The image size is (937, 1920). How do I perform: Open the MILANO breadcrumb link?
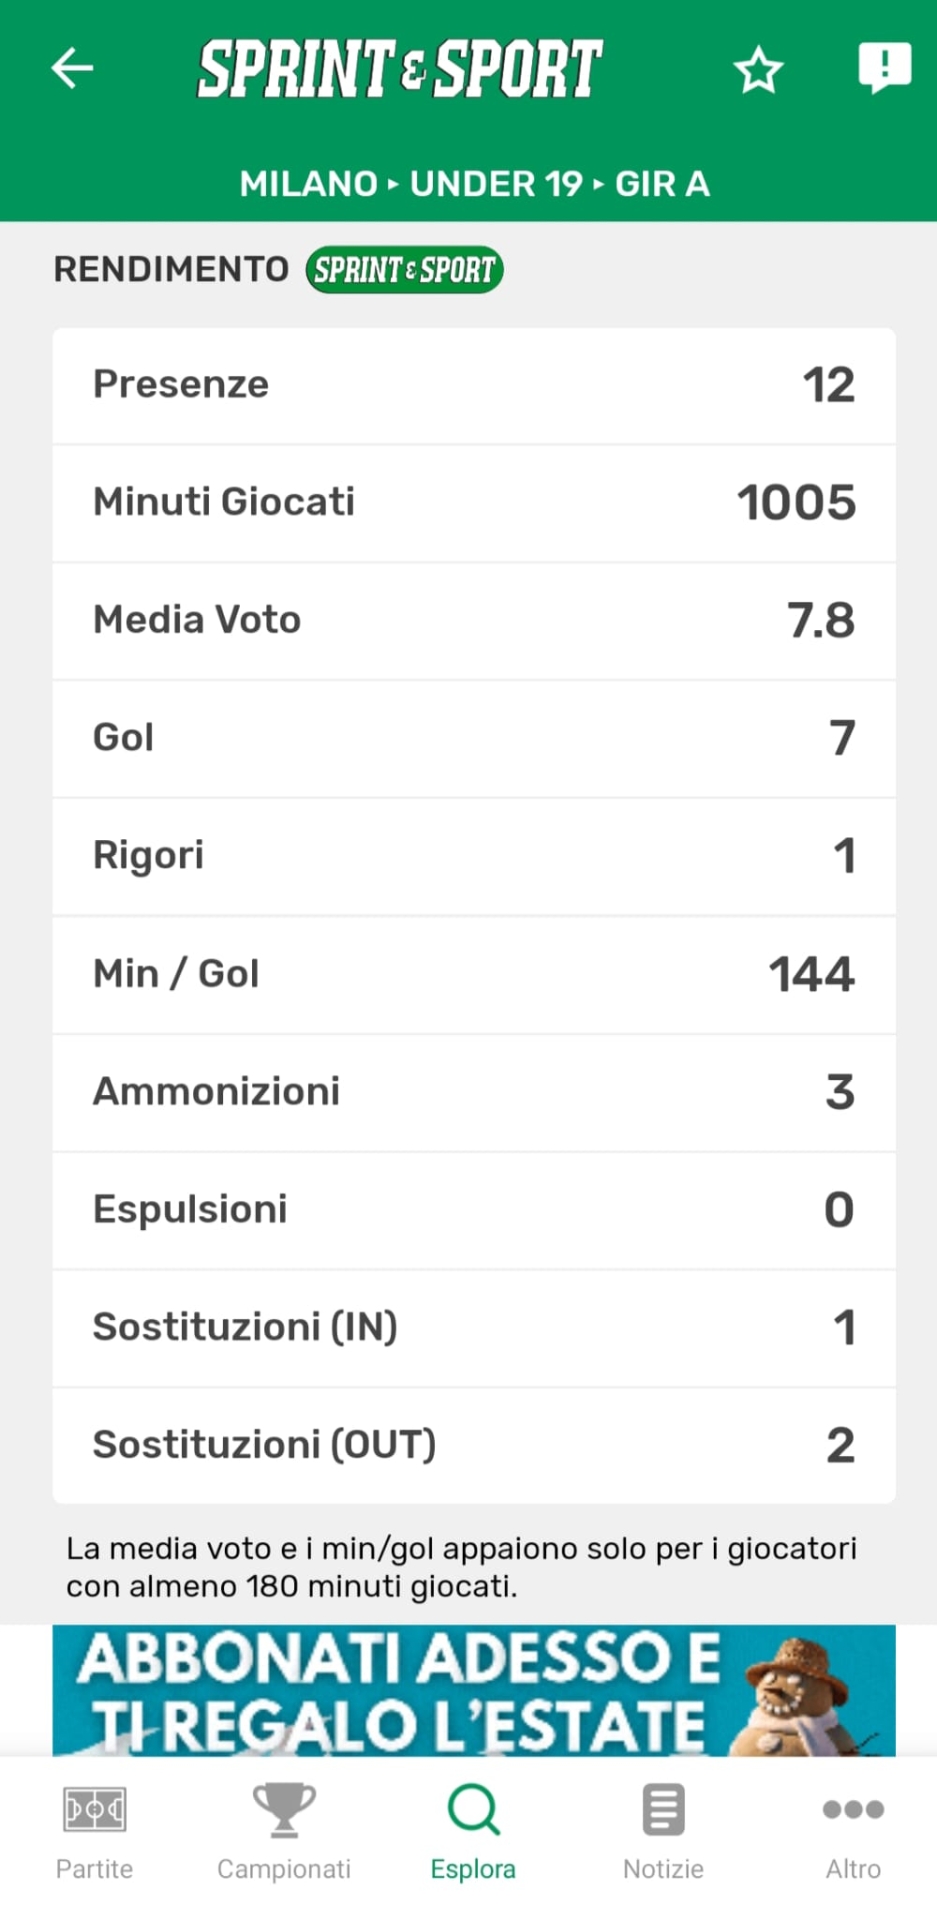point(308,184)
